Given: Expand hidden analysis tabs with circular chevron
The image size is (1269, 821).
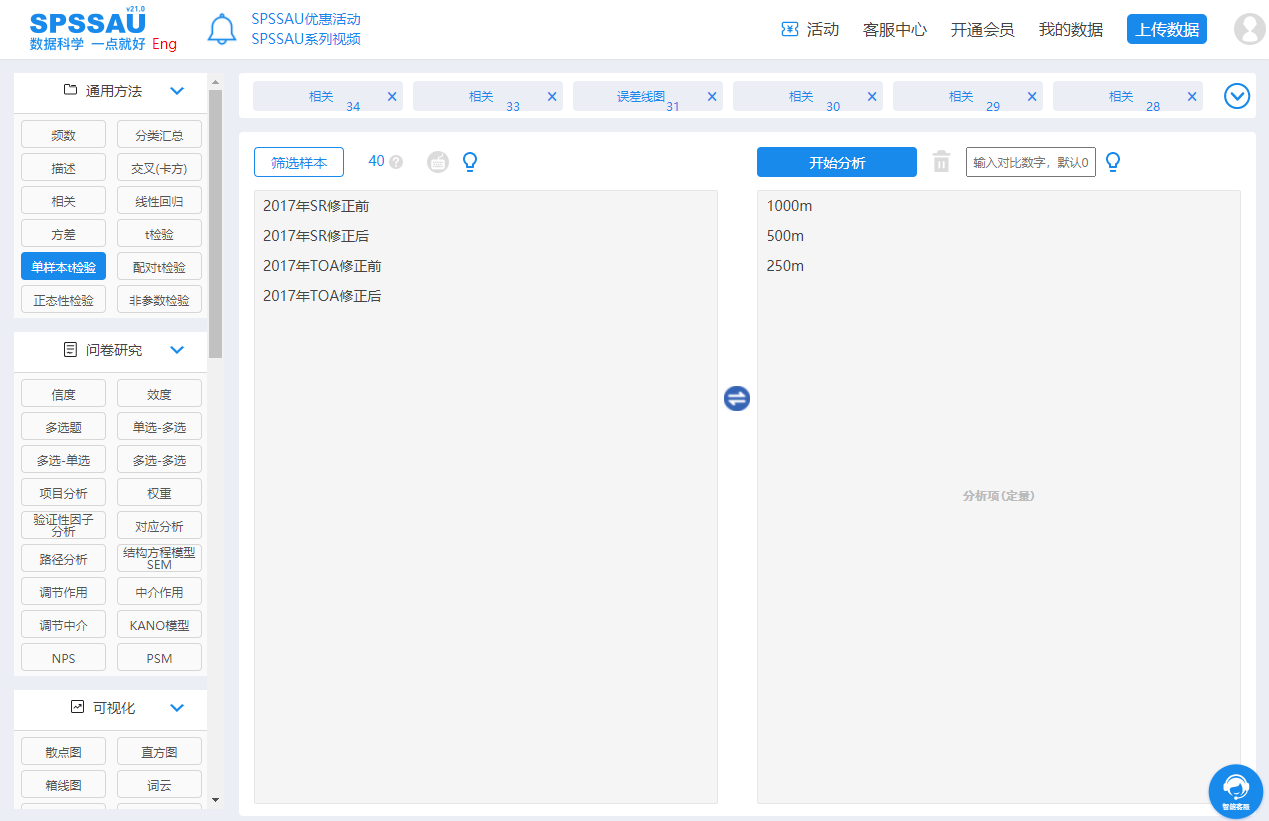Looking at the screenshot, I should click(x=1236, y=96).
